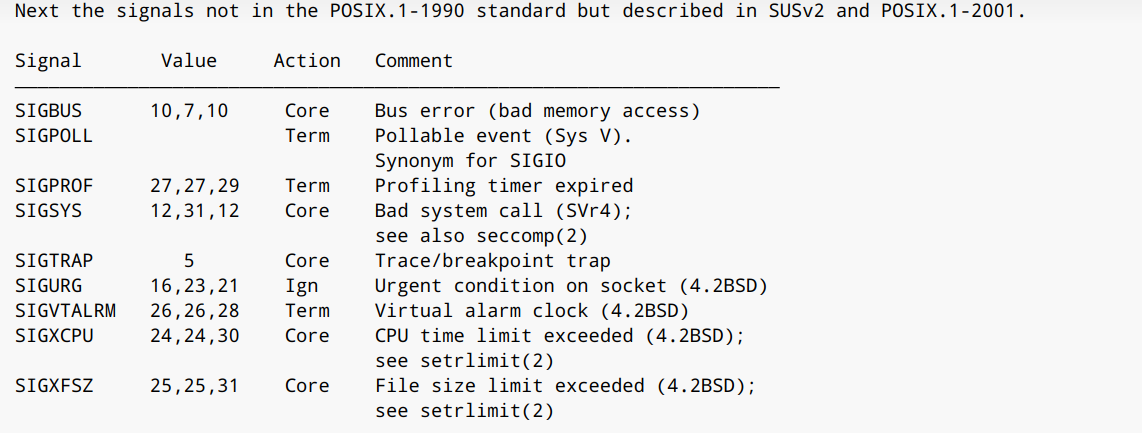Screen dimensions: 1142x433
Task: Click the value 10,7,10 for SIGBUS
Action: (x=189, y=111)
